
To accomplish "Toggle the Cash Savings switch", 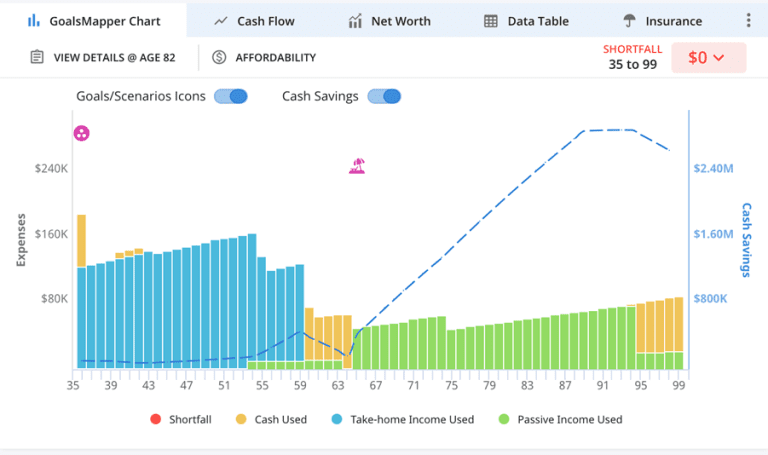I will 384,96.
